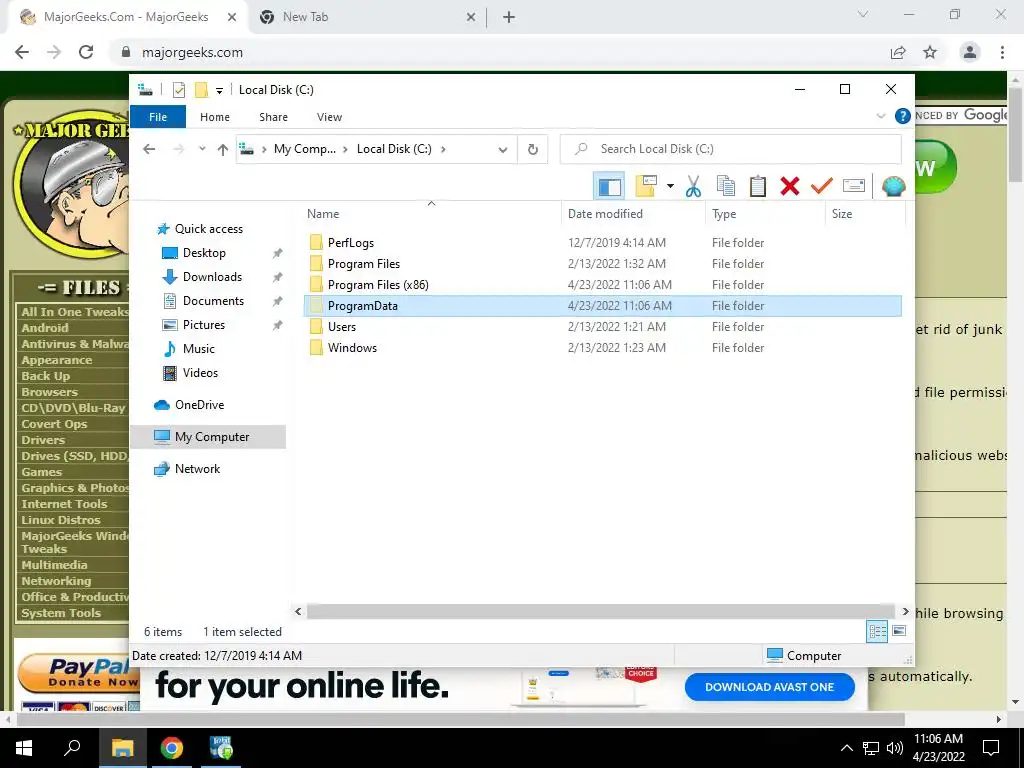This screenshot has height=768, width=1024.
Task: Open Explorer Help question mark icon
Action: click(903, 116)
